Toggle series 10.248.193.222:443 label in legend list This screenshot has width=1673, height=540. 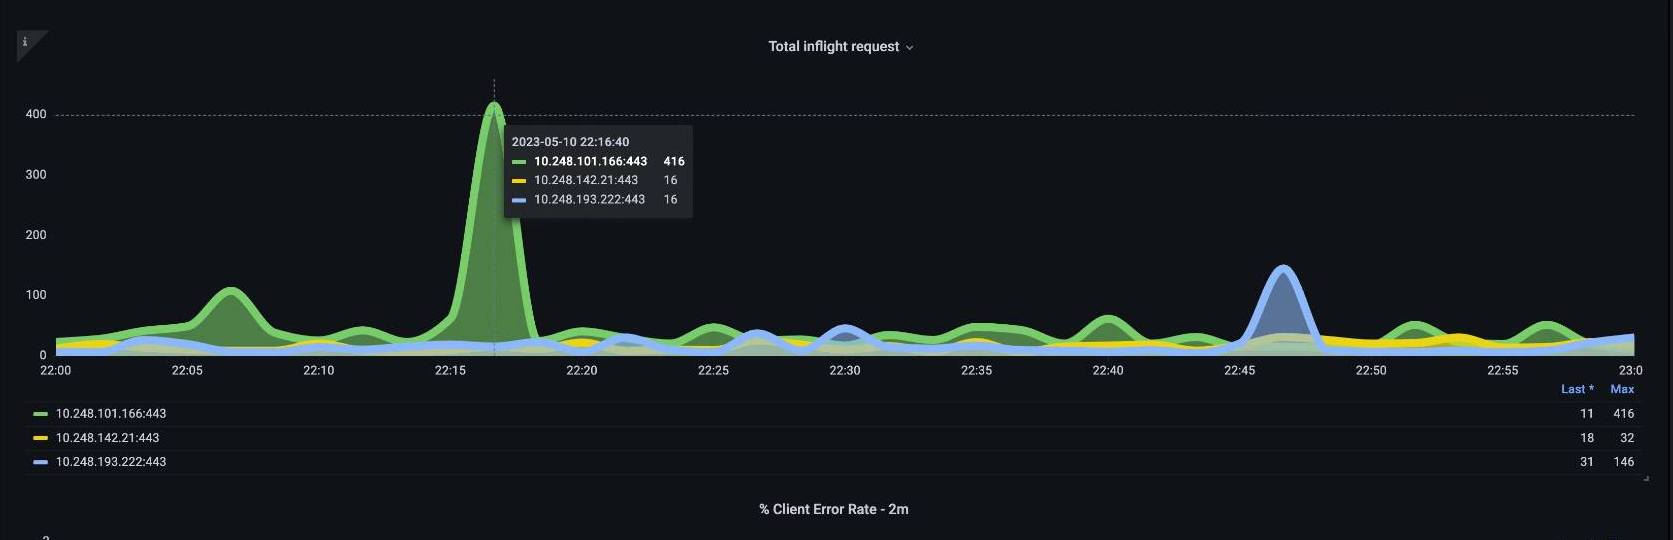111,462
